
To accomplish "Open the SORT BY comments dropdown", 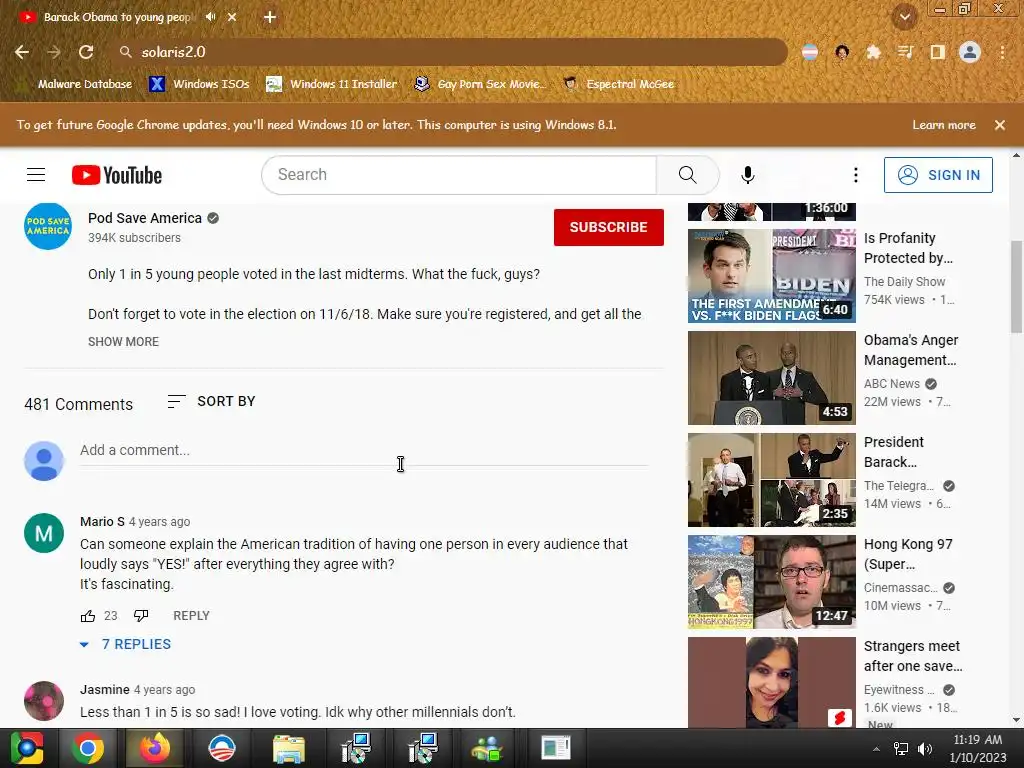I will coord(211,402).
